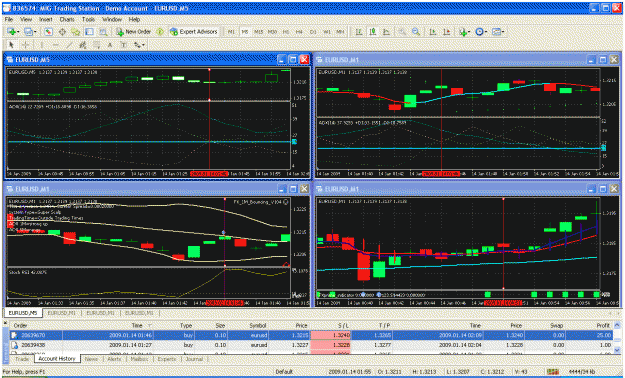The image size is (625, 378).
Task: Switch to bar chart display icon
Action: [359, 32]
